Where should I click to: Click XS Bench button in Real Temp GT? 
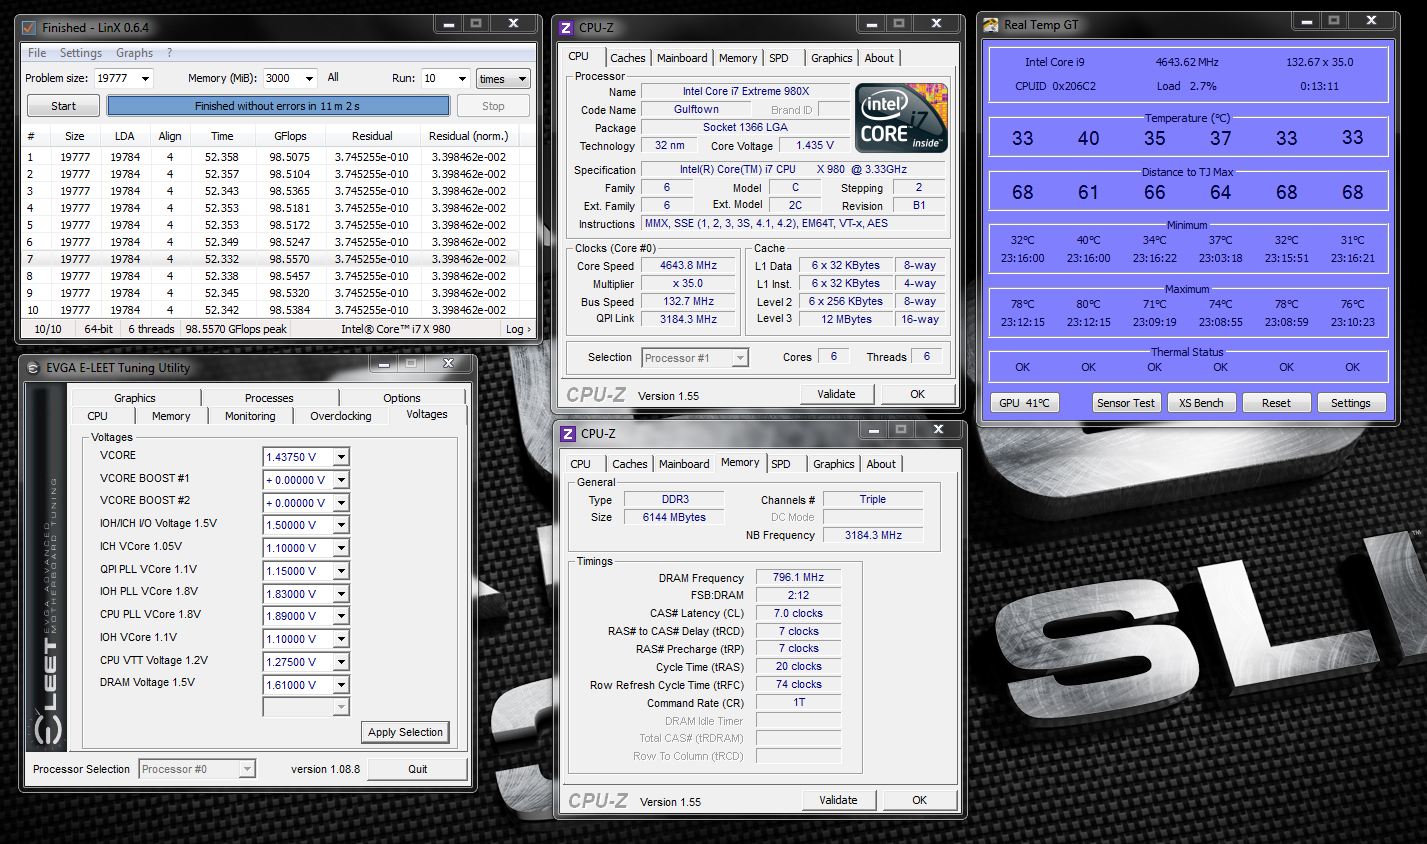point(1201,403)
